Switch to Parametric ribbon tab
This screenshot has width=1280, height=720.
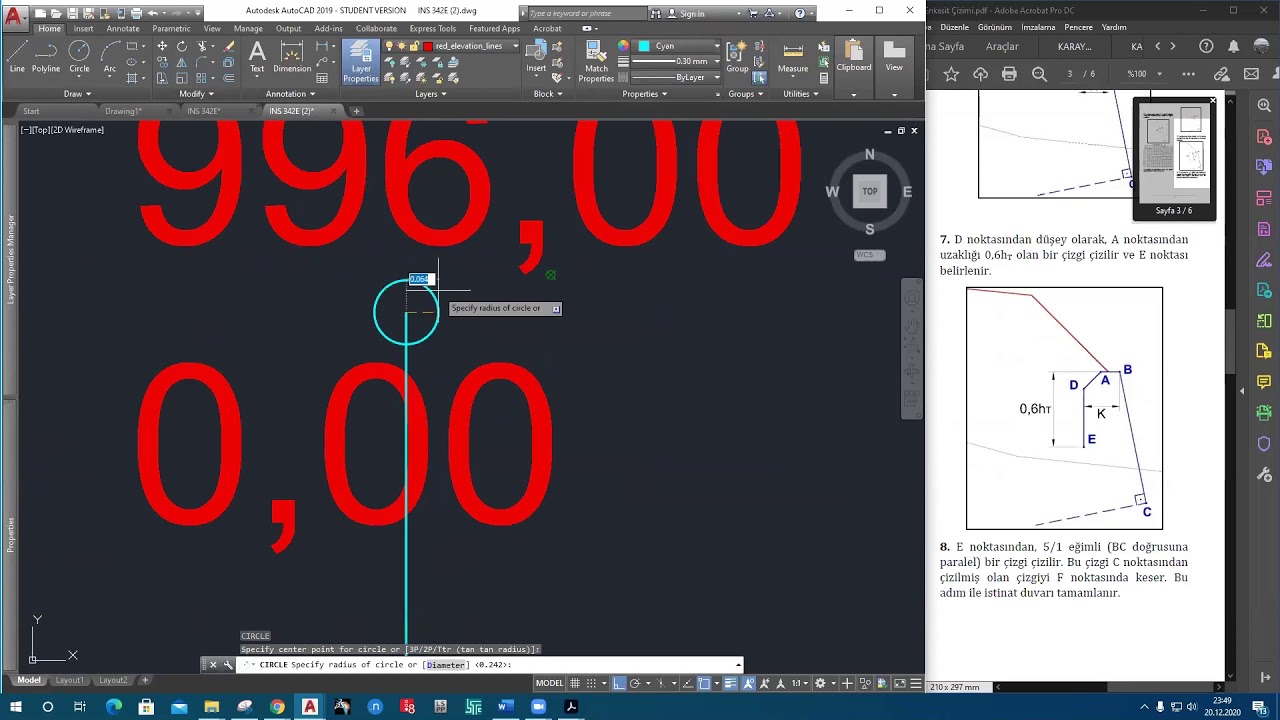click(171, 28)
